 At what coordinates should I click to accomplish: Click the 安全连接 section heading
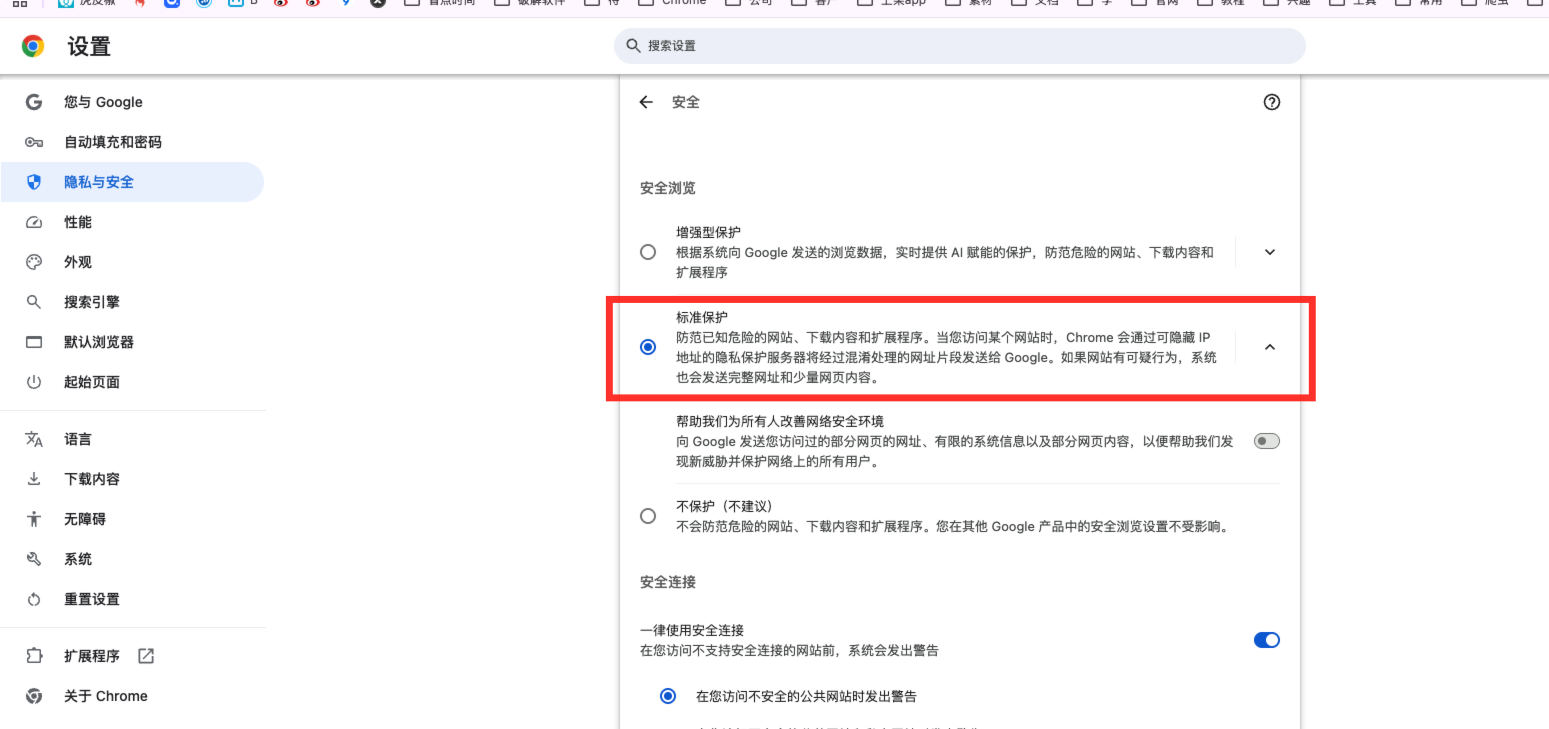(x=668, y=582)
